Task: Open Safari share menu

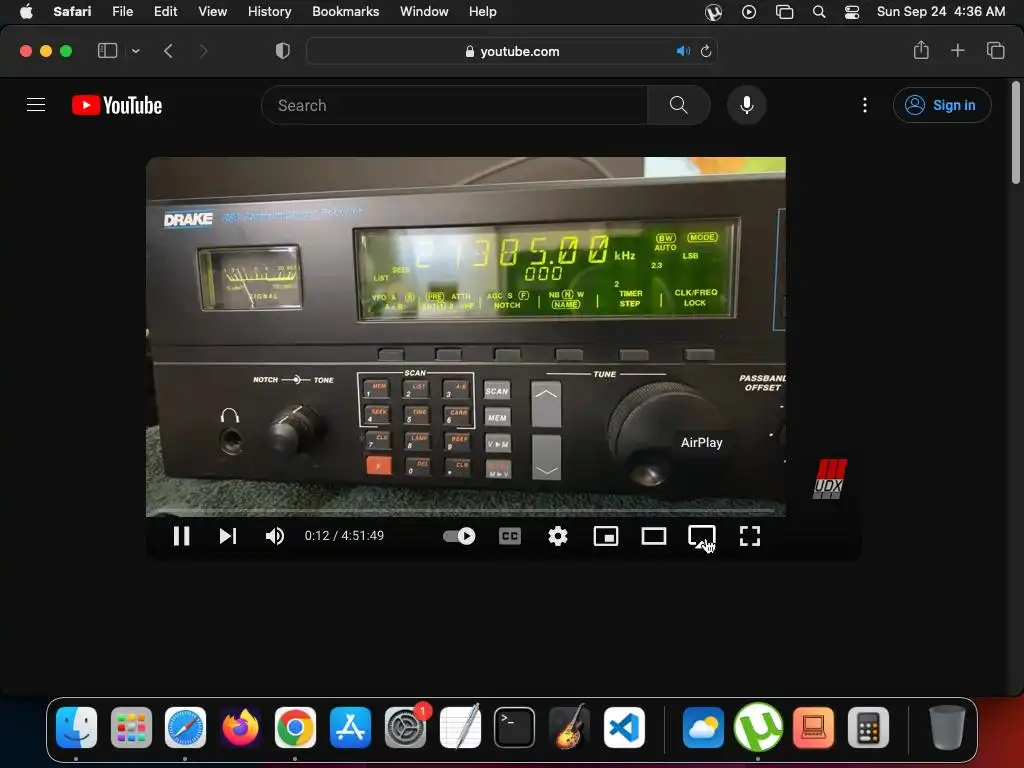Action: click(x=921, y=50)
